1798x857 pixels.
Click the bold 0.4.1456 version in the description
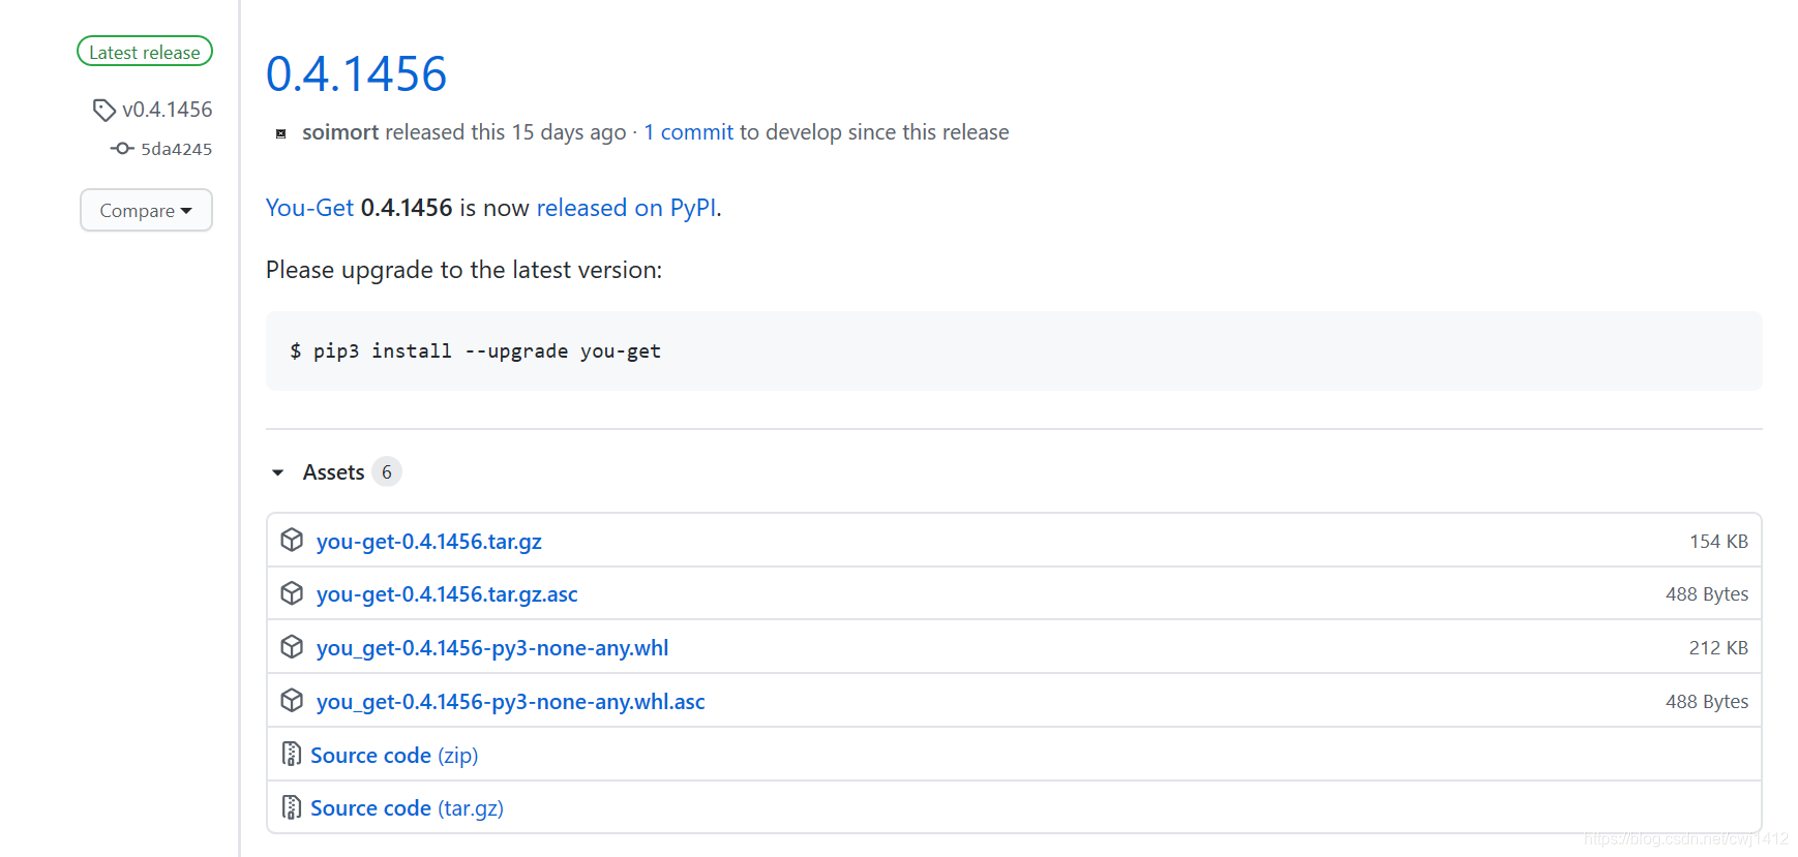pos(406,207)
